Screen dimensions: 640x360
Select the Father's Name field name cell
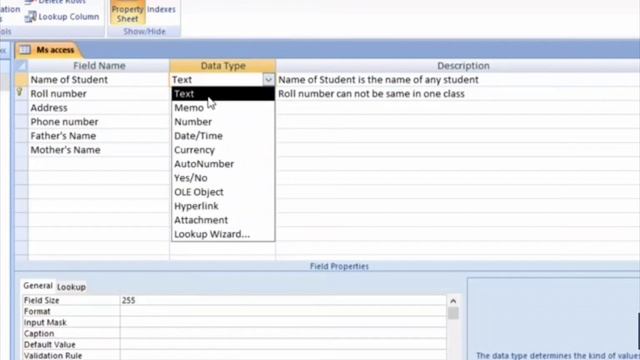(x=99, y=136)
